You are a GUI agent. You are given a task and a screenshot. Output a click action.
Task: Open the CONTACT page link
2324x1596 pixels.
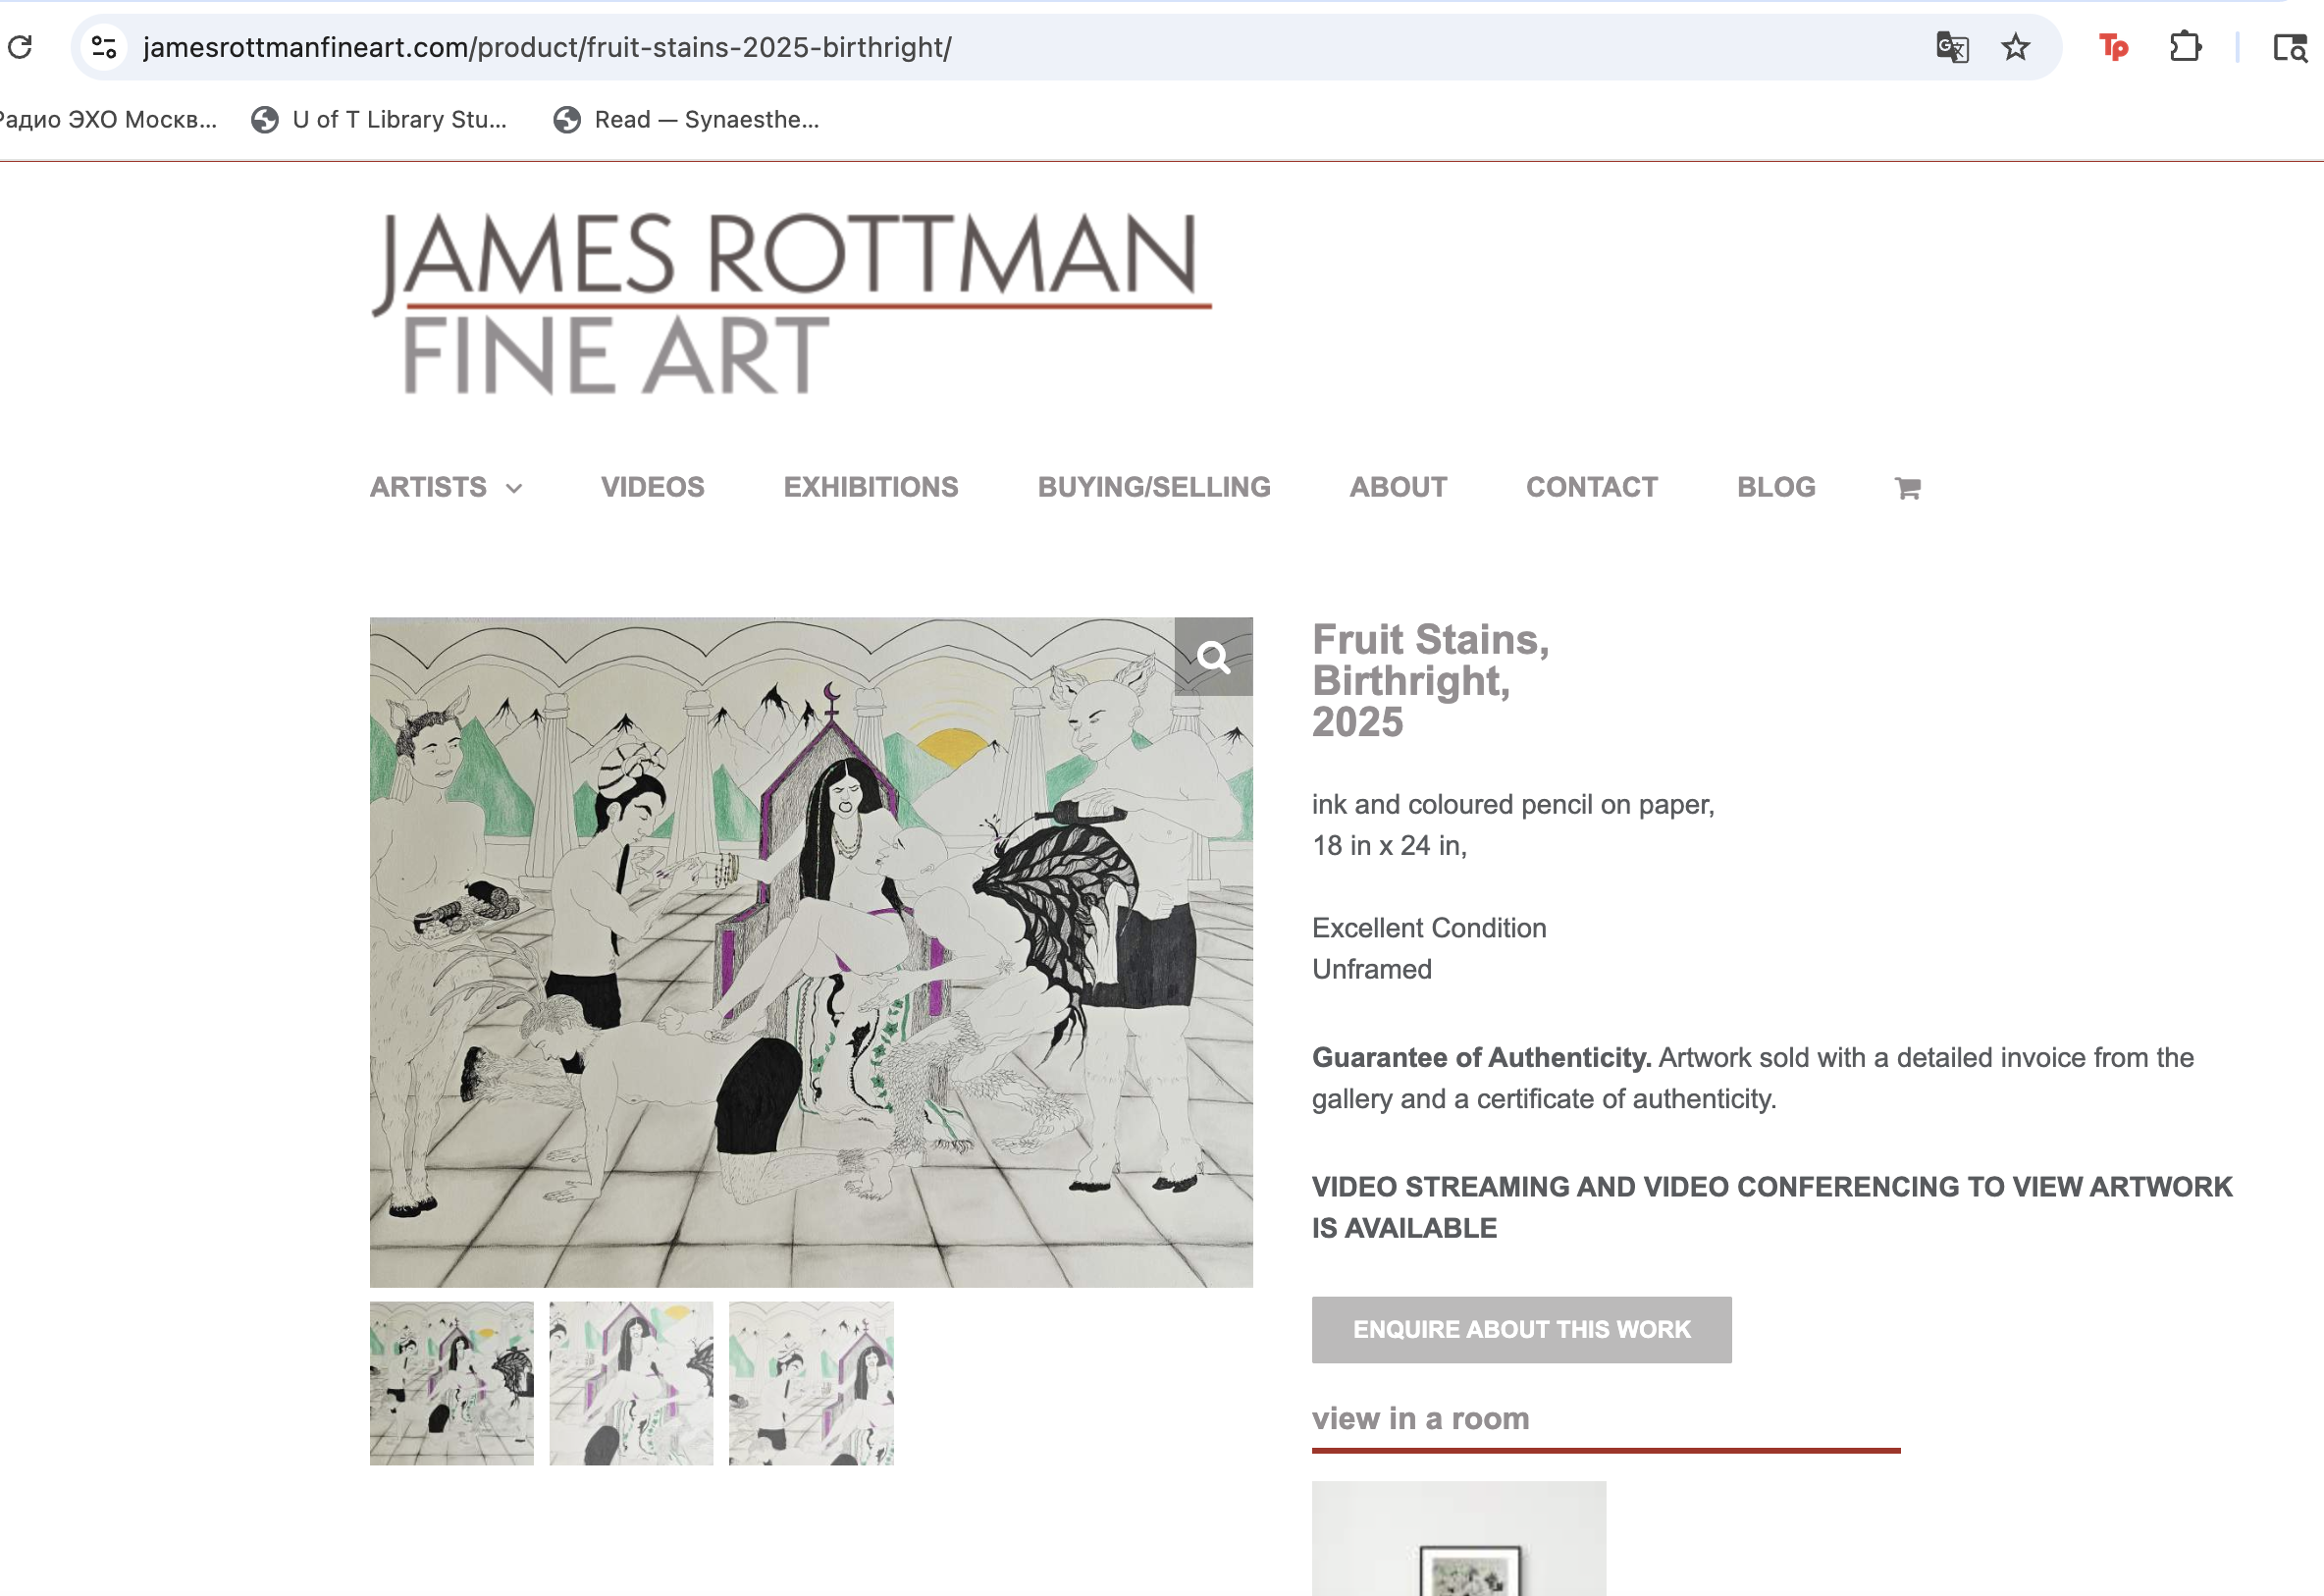click(x=1591, y=487)
